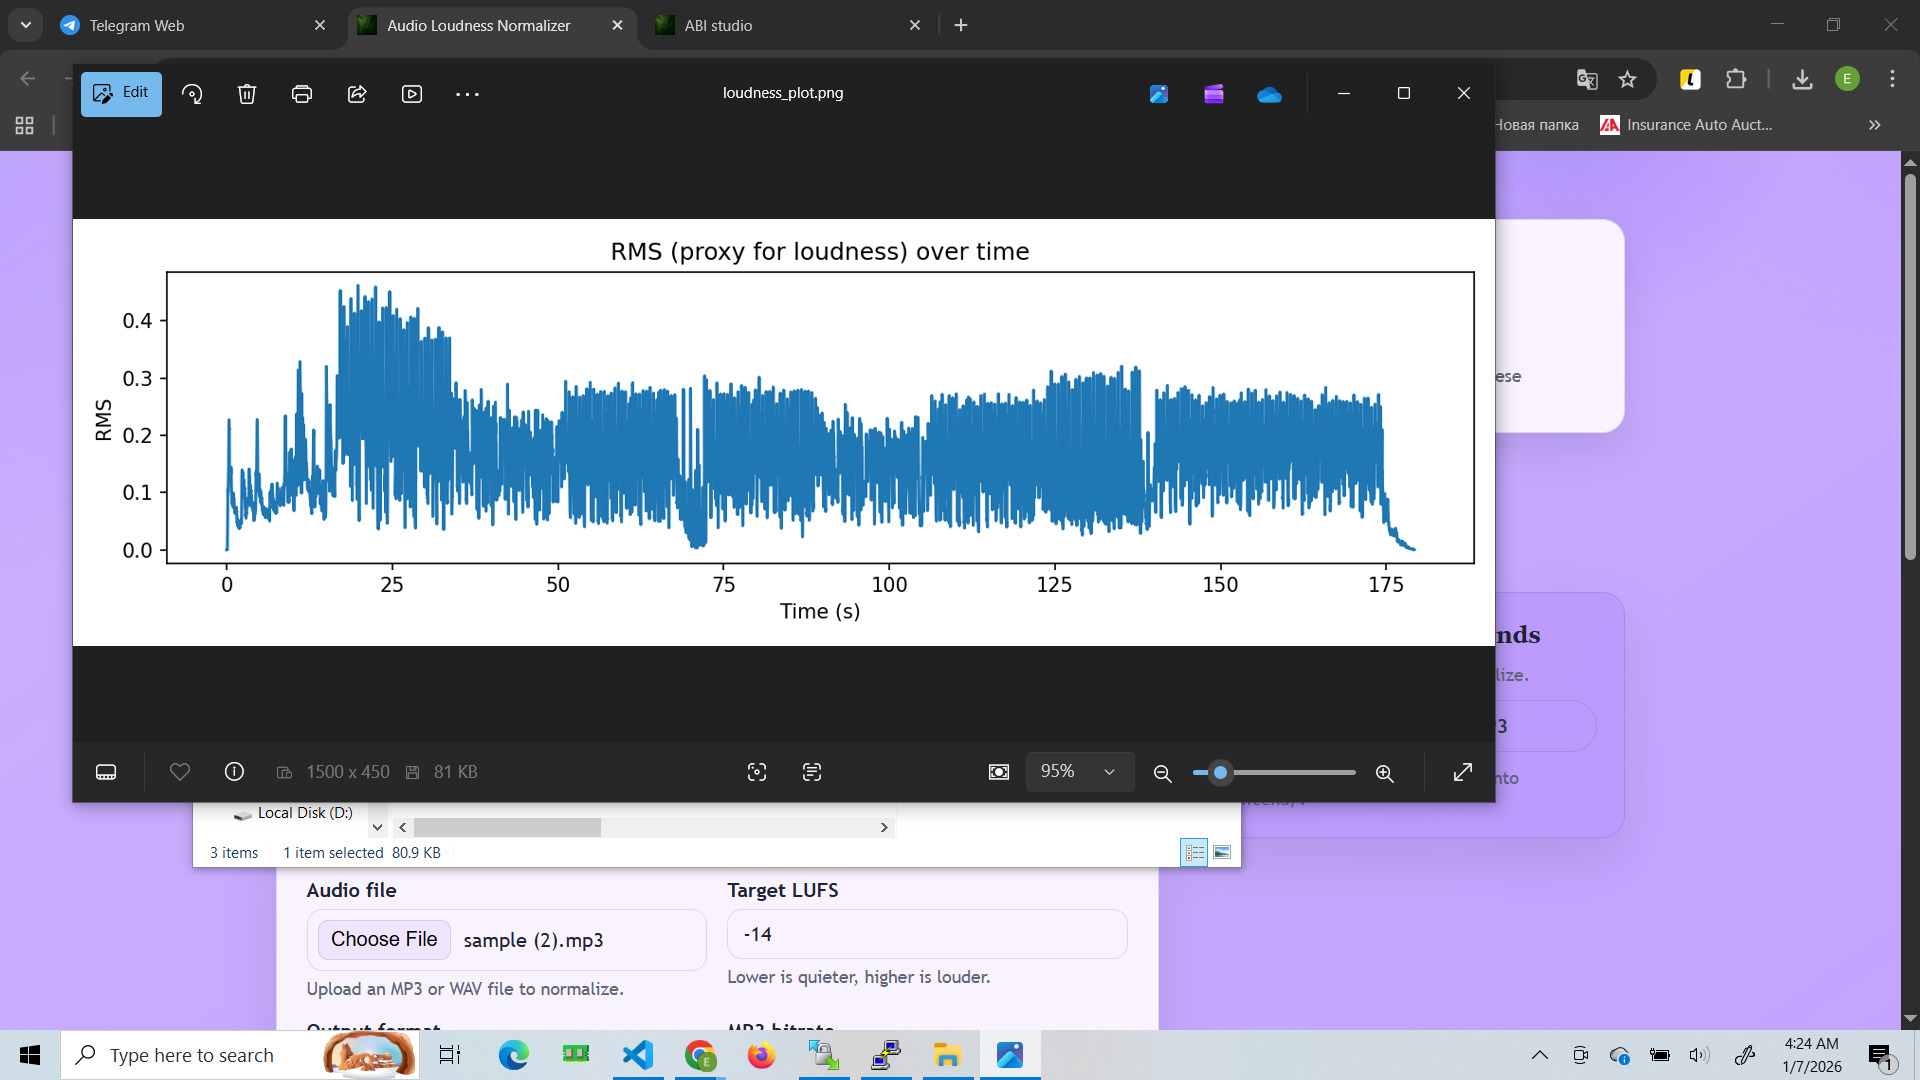The image size is (1920, 1080).
Task: Rotate the loudness_plot.png image
Action: click(x=192, y=93)
